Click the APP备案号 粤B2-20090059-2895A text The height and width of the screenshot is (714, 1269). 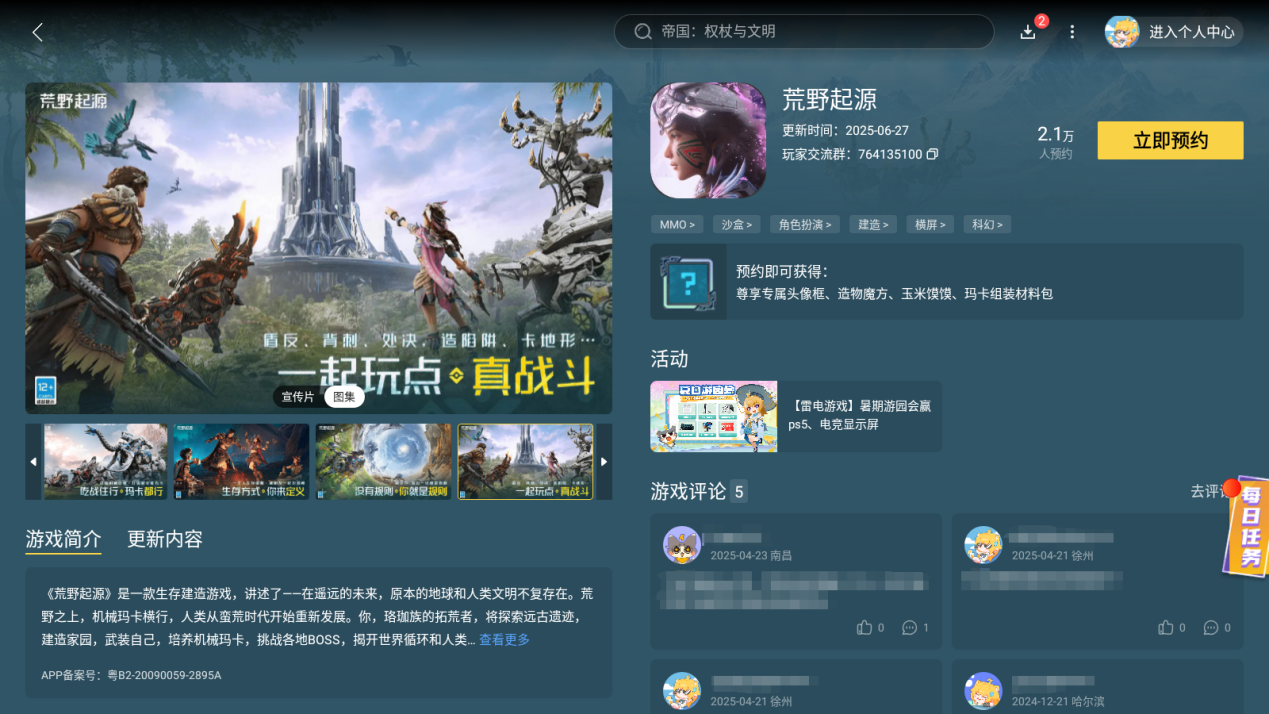131,676
